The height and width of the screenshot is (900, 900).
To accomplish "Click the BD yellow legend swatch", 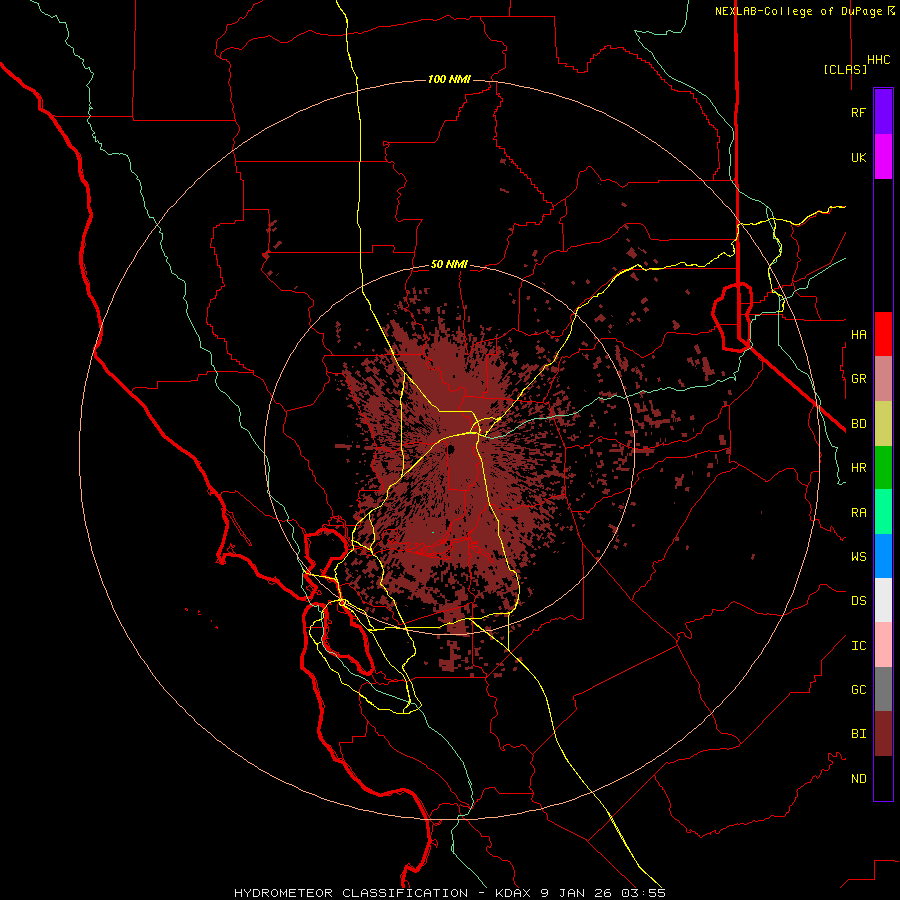I will click(883, 424).
